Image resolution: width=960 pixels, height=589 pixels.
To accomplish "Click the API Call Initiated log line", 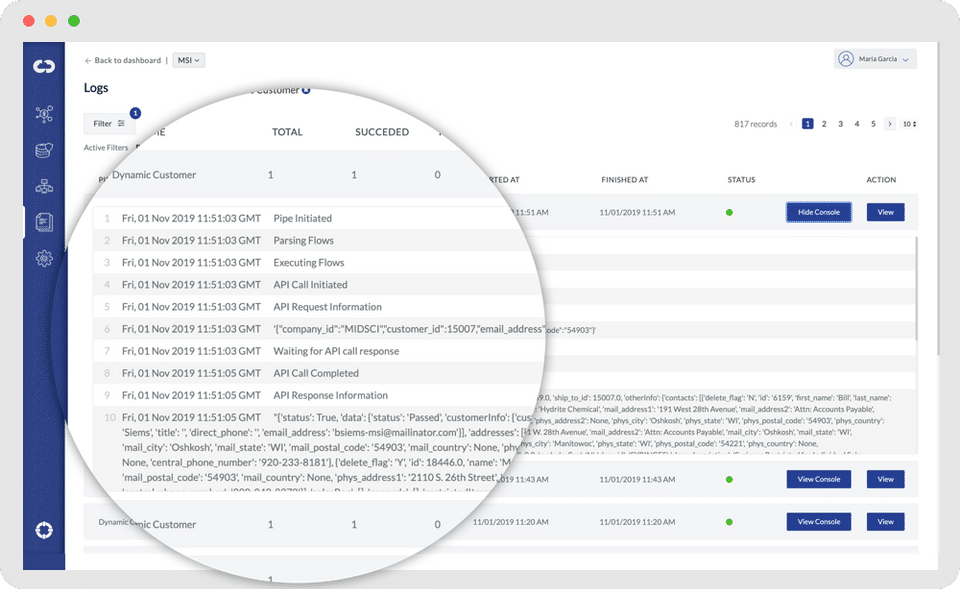I will coord(310,284).
